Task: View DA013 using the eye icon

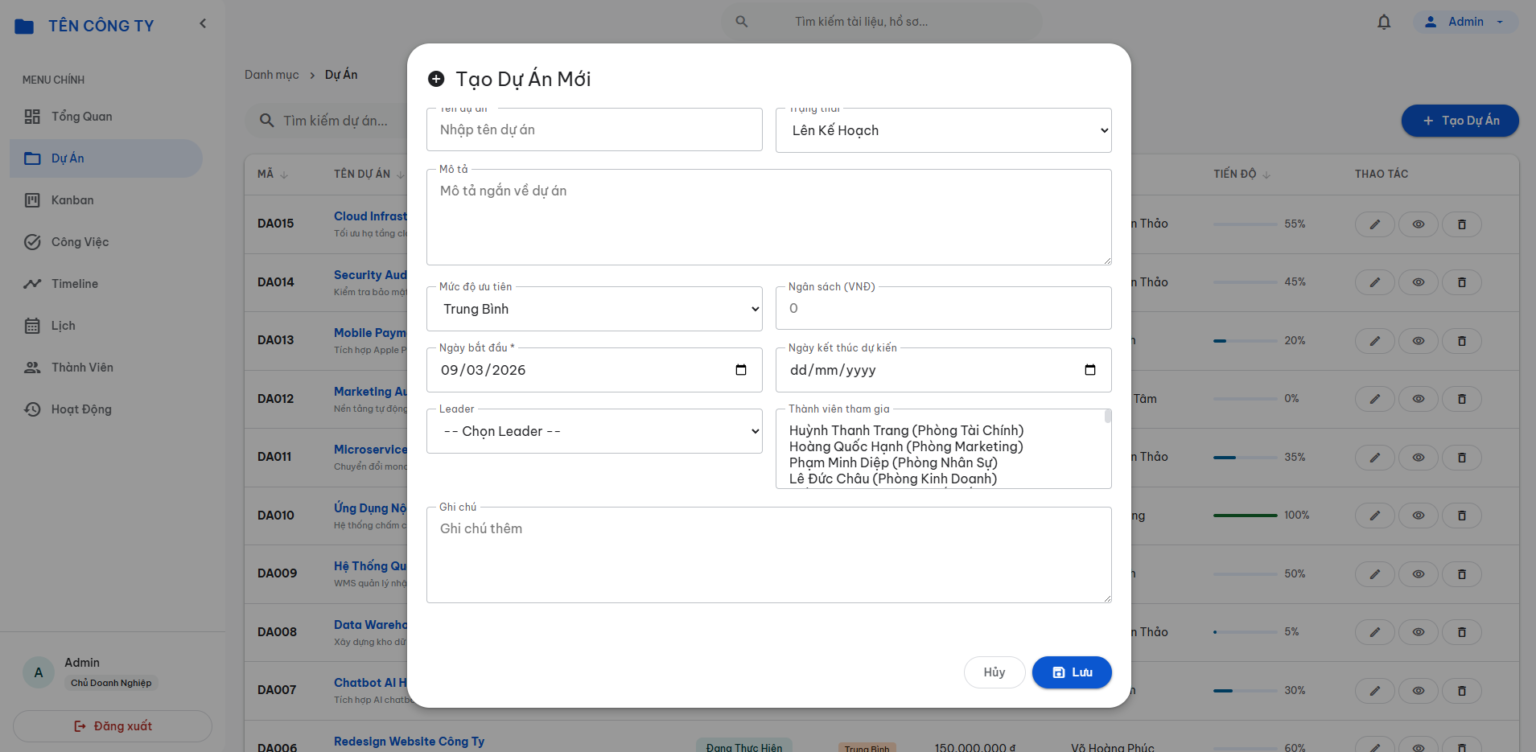Action: click(1418, 341)
